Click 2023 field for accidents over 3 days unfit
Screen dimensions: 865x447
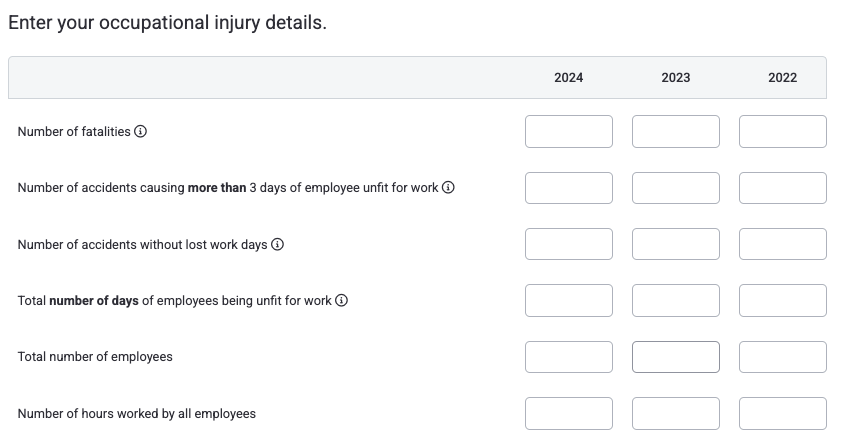click(676, 188)
